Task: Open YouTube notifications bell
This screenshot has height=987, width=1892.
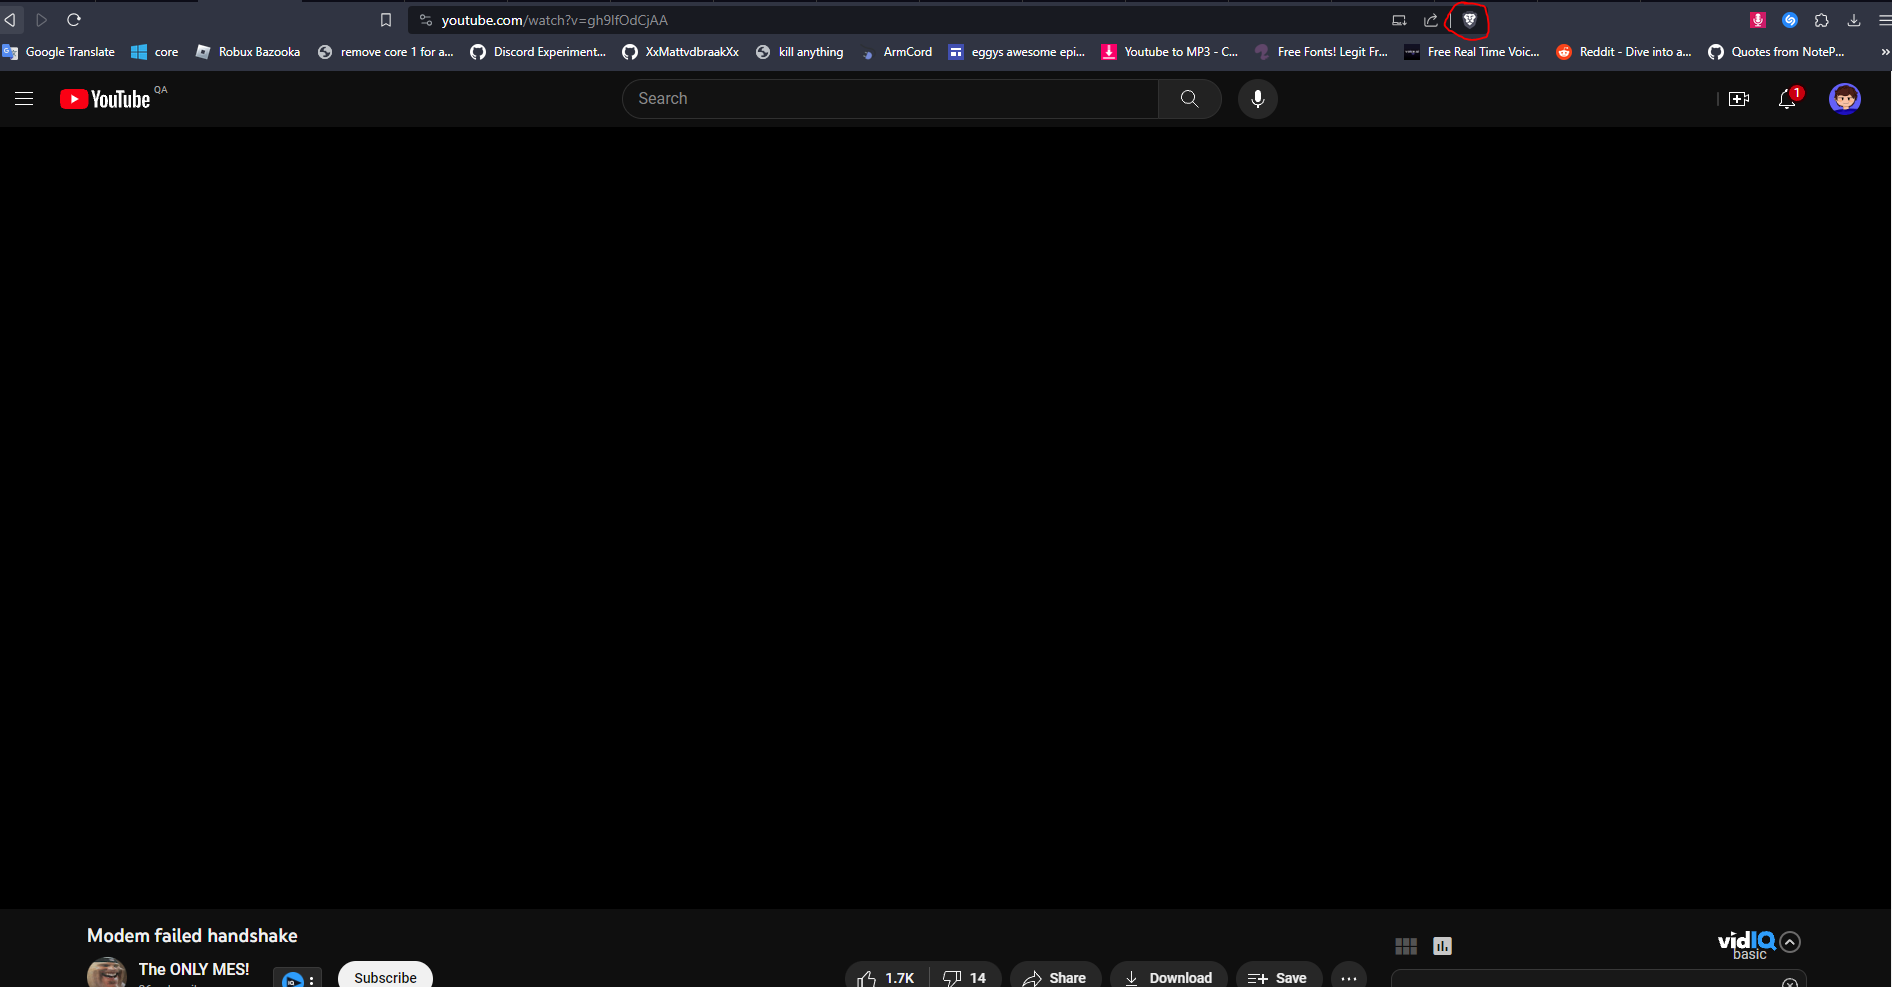Action: 1788,99
